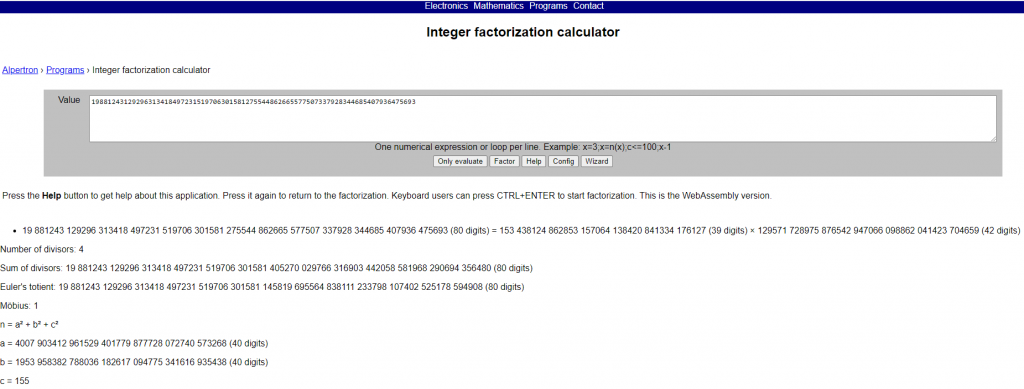This screenshot has width=1024, height=389.
Task: Open the Config button
Action: pos(563,161)
